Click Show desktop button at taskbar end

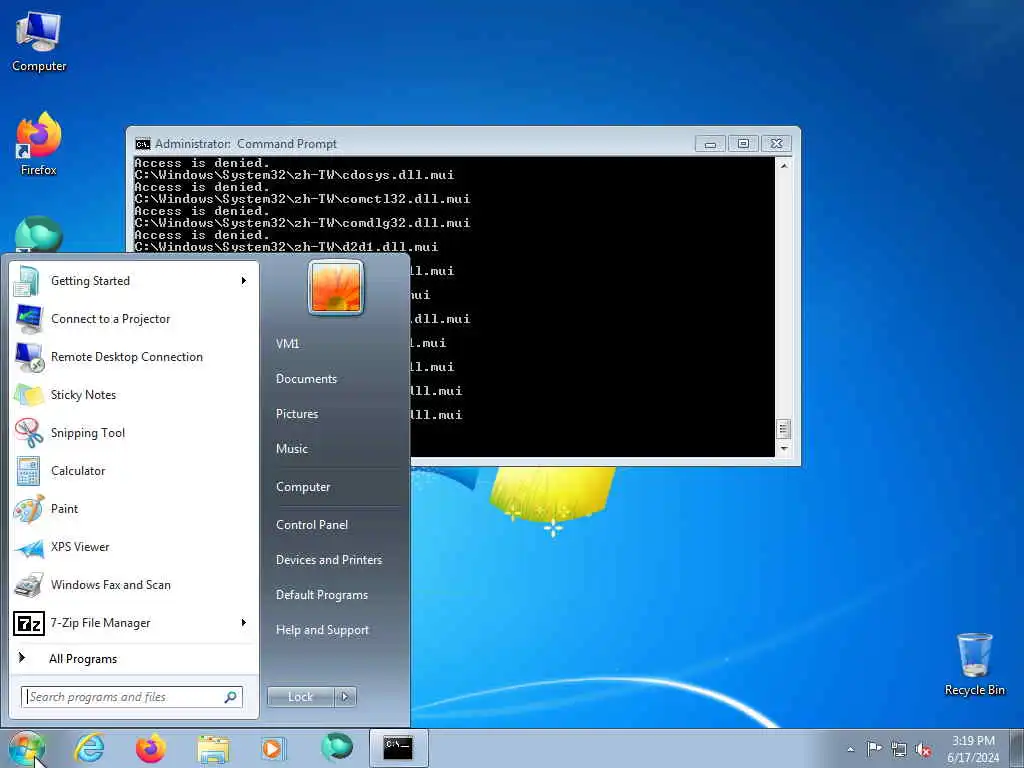click(1017, 748)
